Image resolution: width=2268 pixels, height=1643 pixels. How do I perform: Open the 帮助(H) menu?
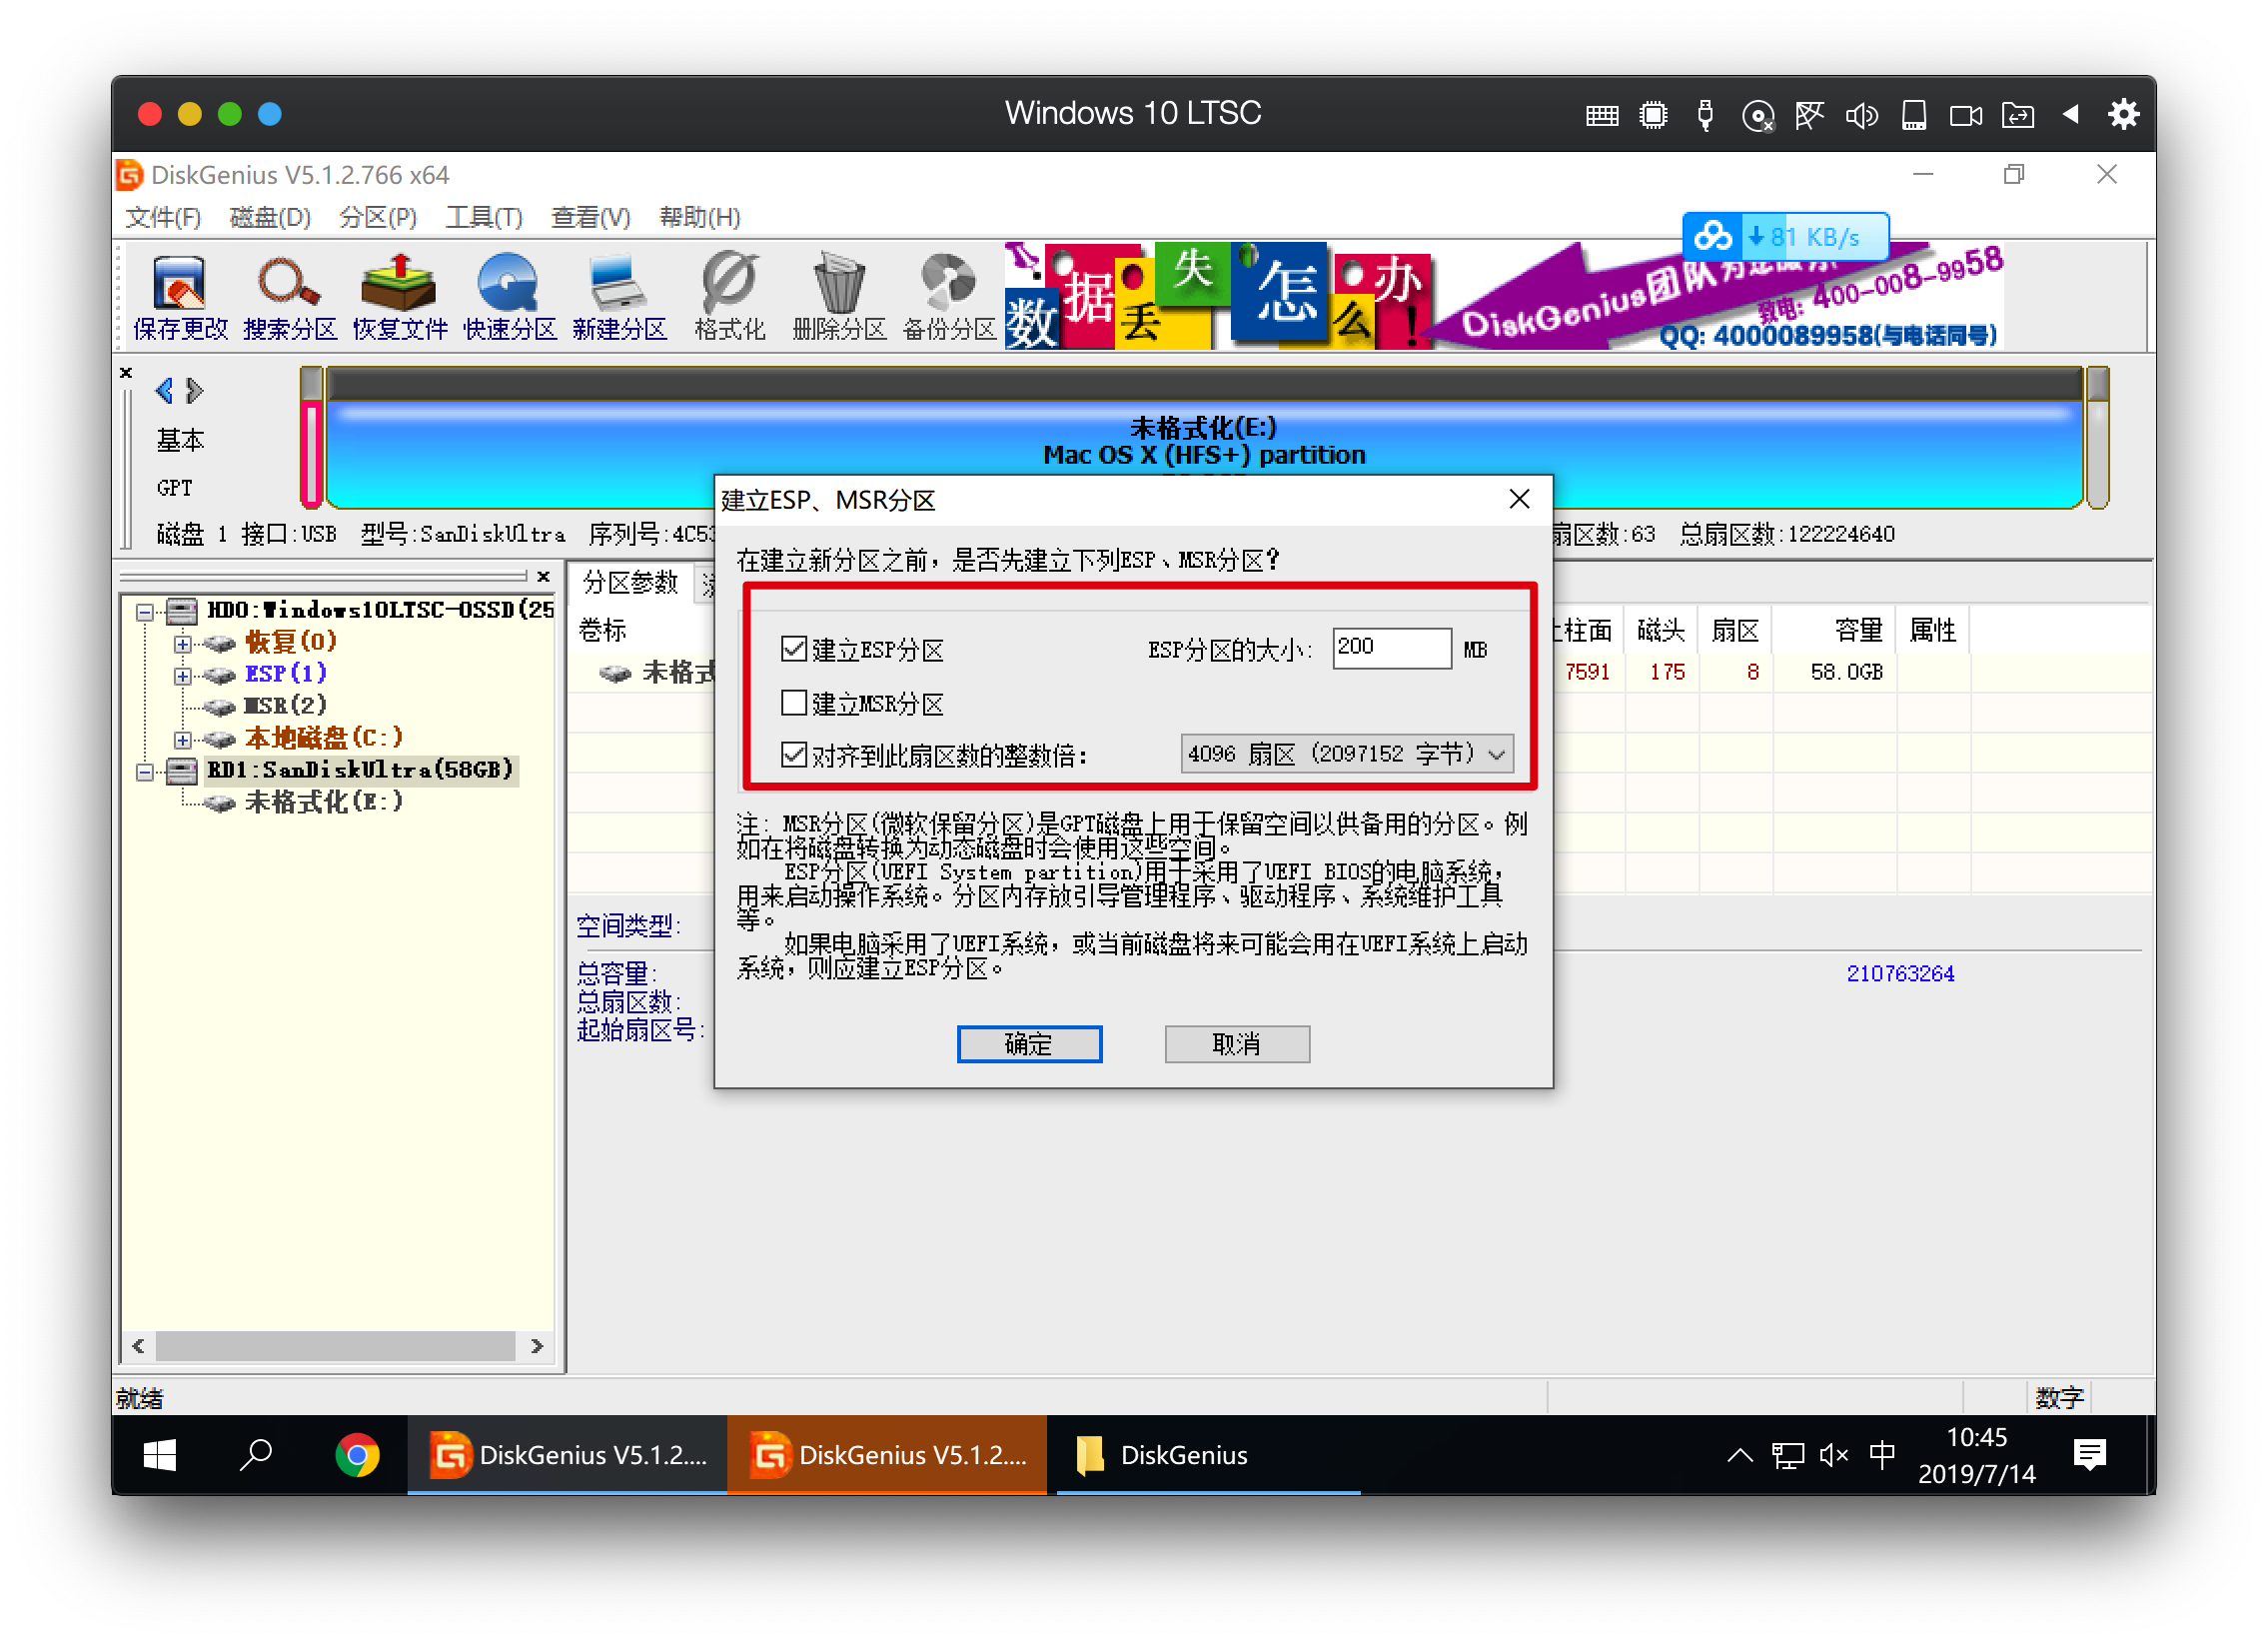click(699, 217)
